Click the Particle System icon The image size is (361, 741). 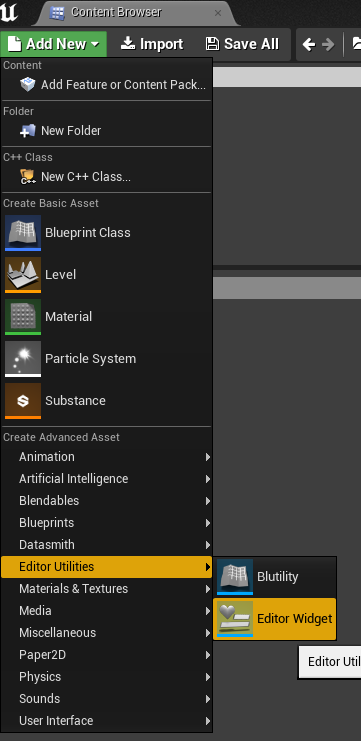click(x=23, y=359)
